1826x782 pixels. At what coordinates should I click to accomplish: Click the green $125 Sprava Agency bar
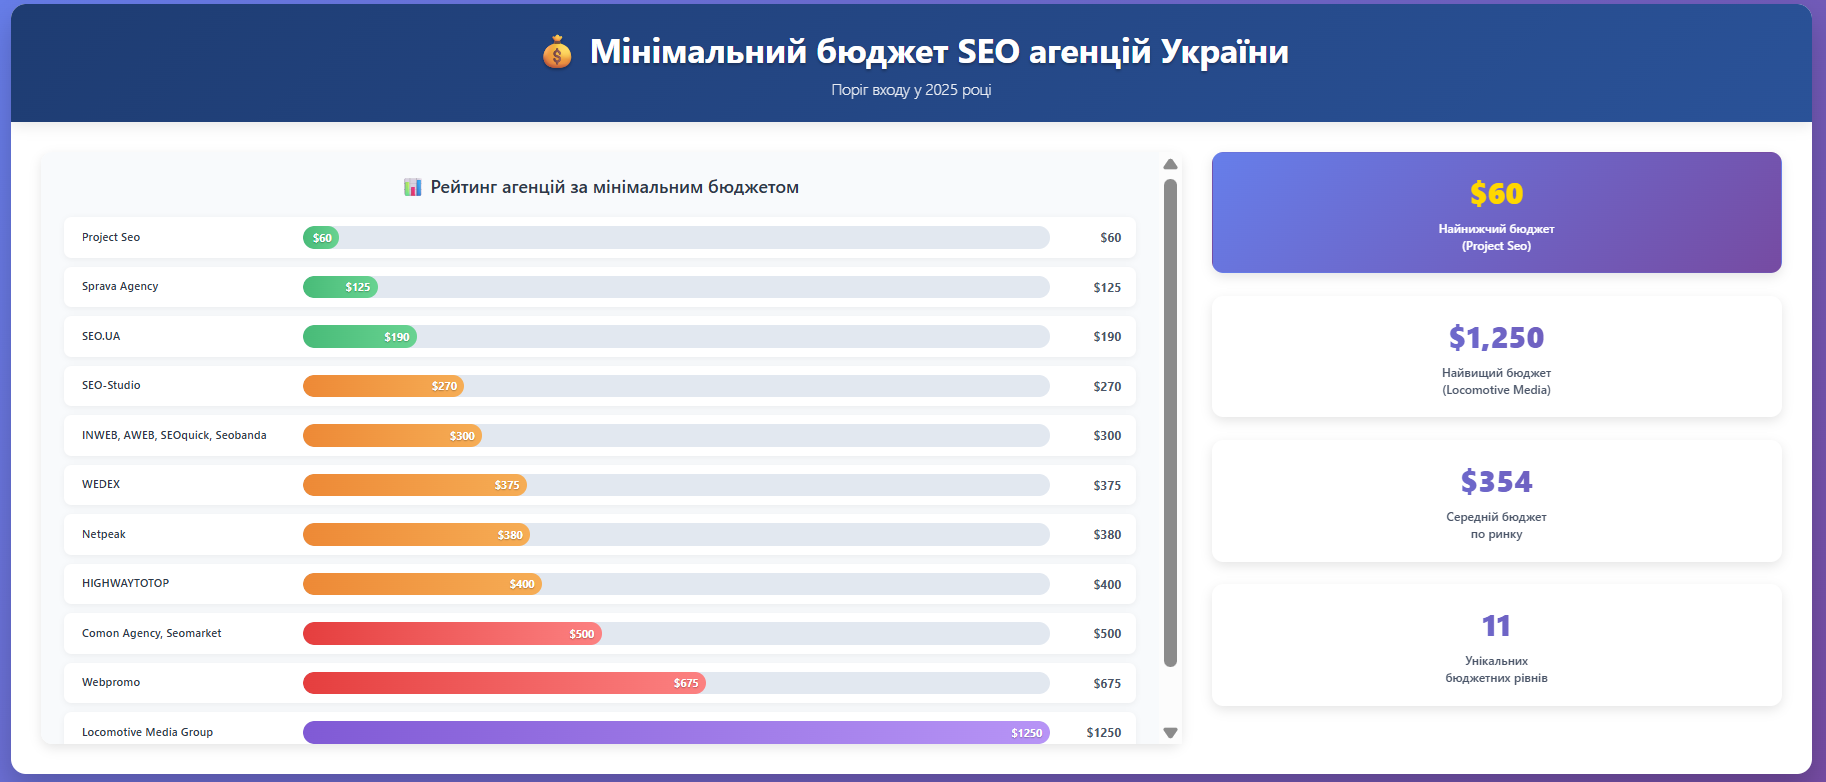(340, 287)
